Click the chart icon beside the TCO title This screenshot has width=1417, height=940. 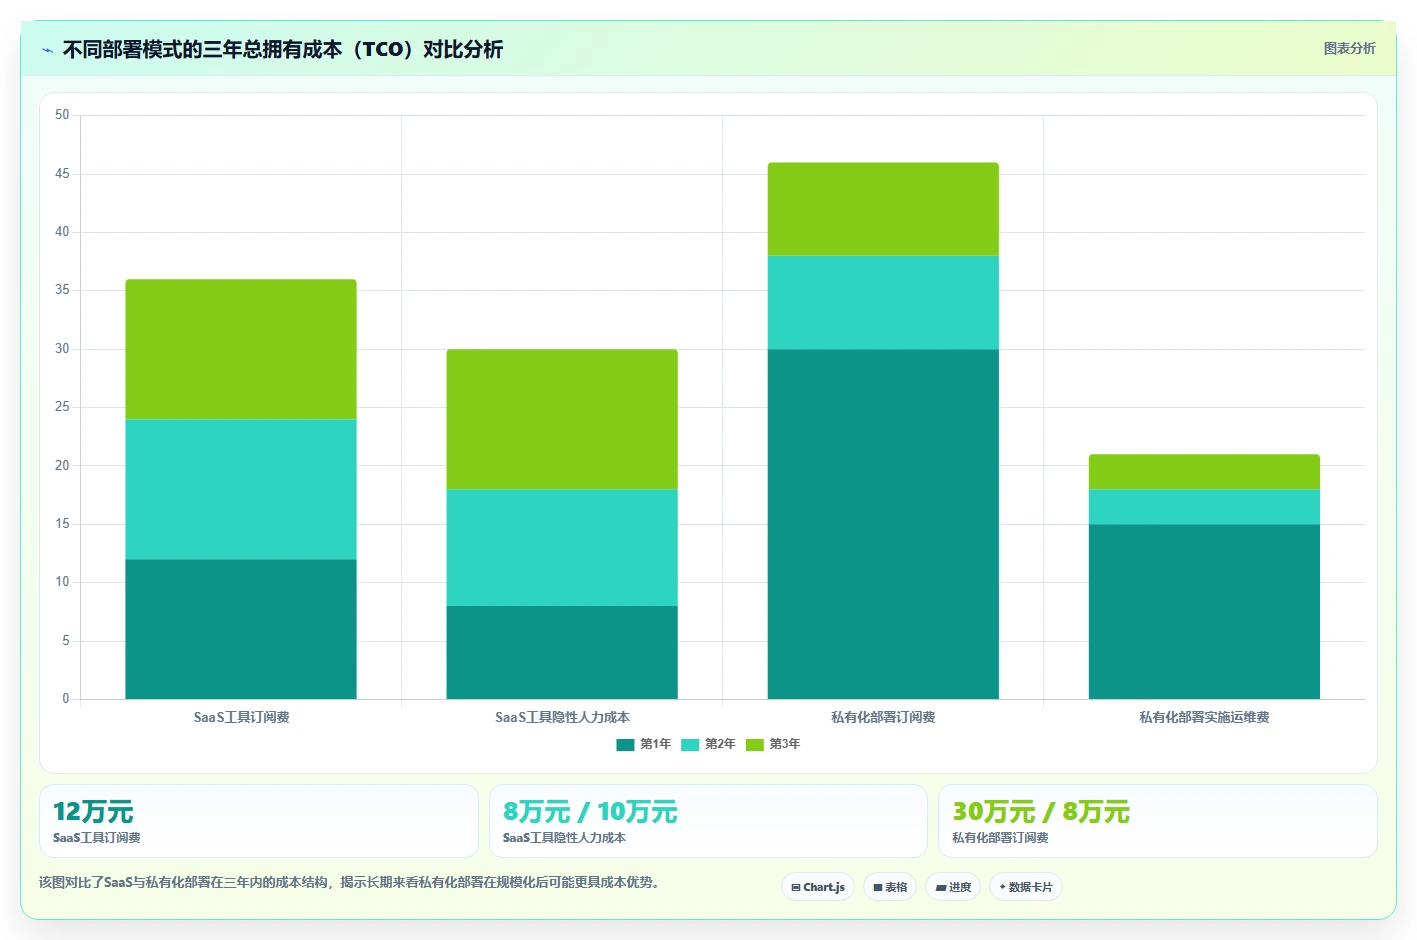pos(47,50)
